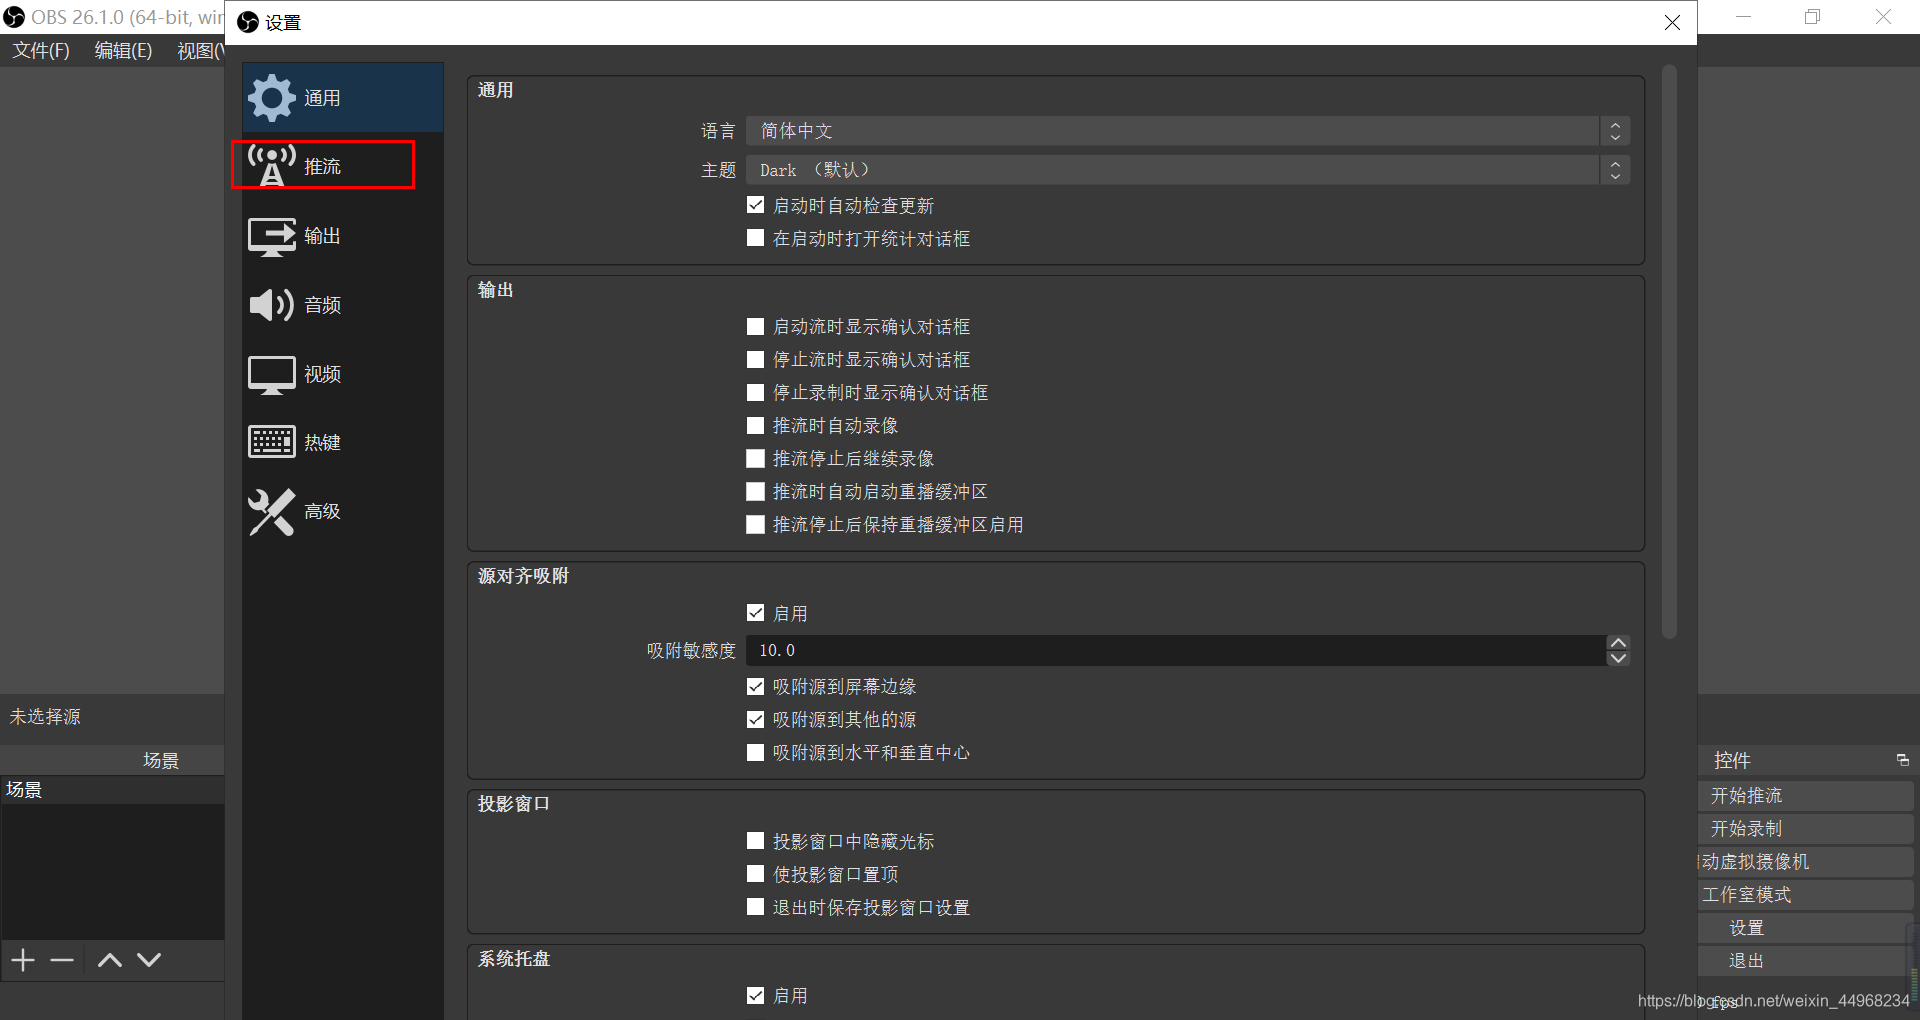
Task: Click the virtual camera 虚拟摄像机 button
Action: tap(1806, 861)
